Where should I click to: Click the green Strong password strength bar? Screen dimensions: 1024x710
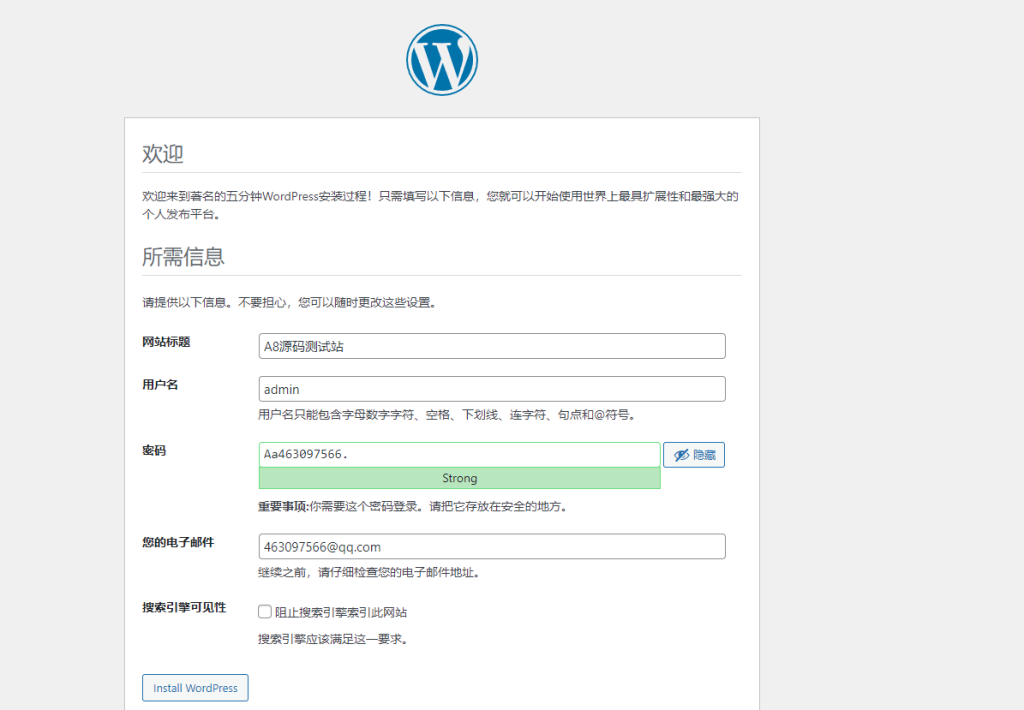click(459, 478)
